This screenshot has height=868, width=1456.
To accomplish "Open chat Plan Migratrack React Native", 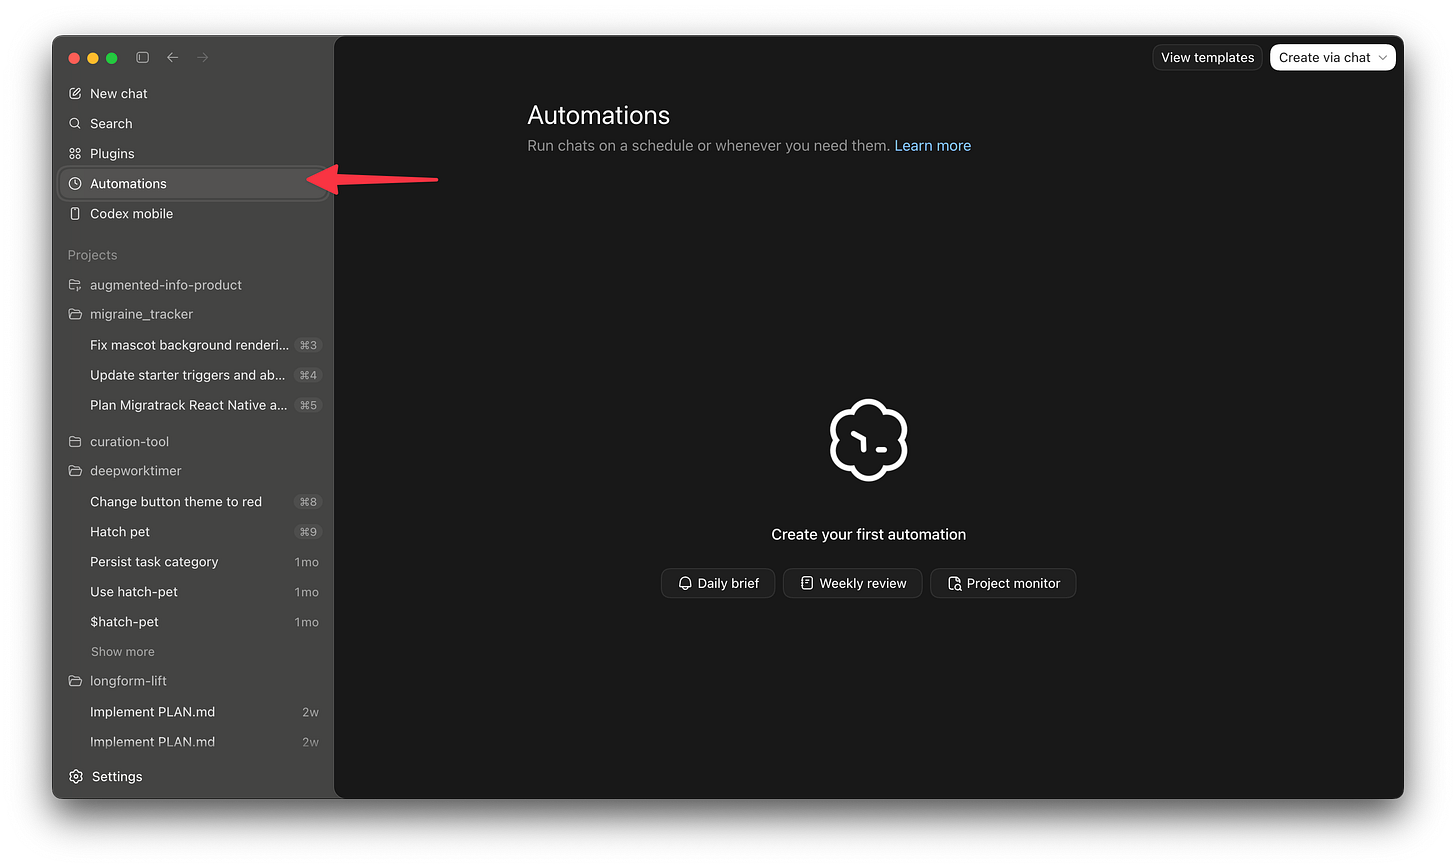I will point(194,405).
